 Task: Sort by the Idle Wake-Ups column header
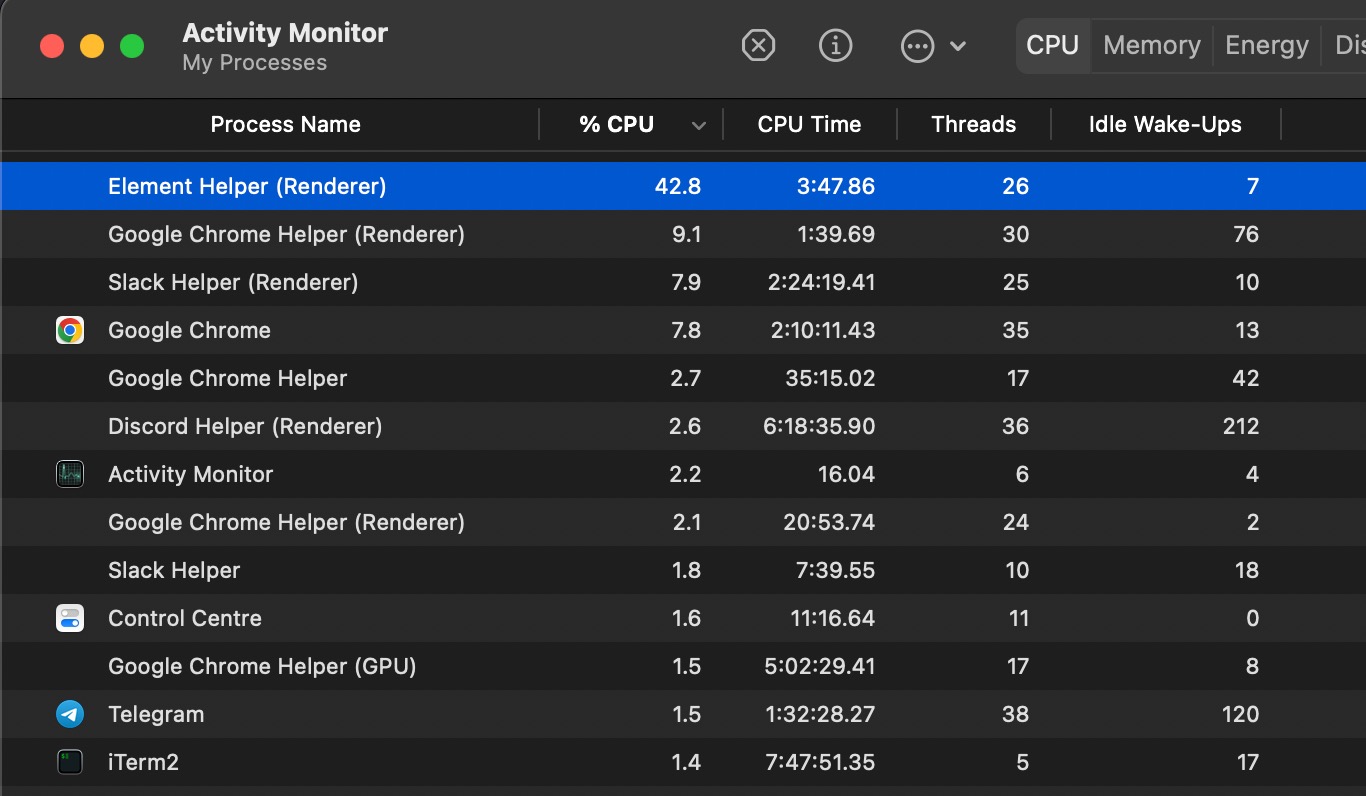[1165, 125]
